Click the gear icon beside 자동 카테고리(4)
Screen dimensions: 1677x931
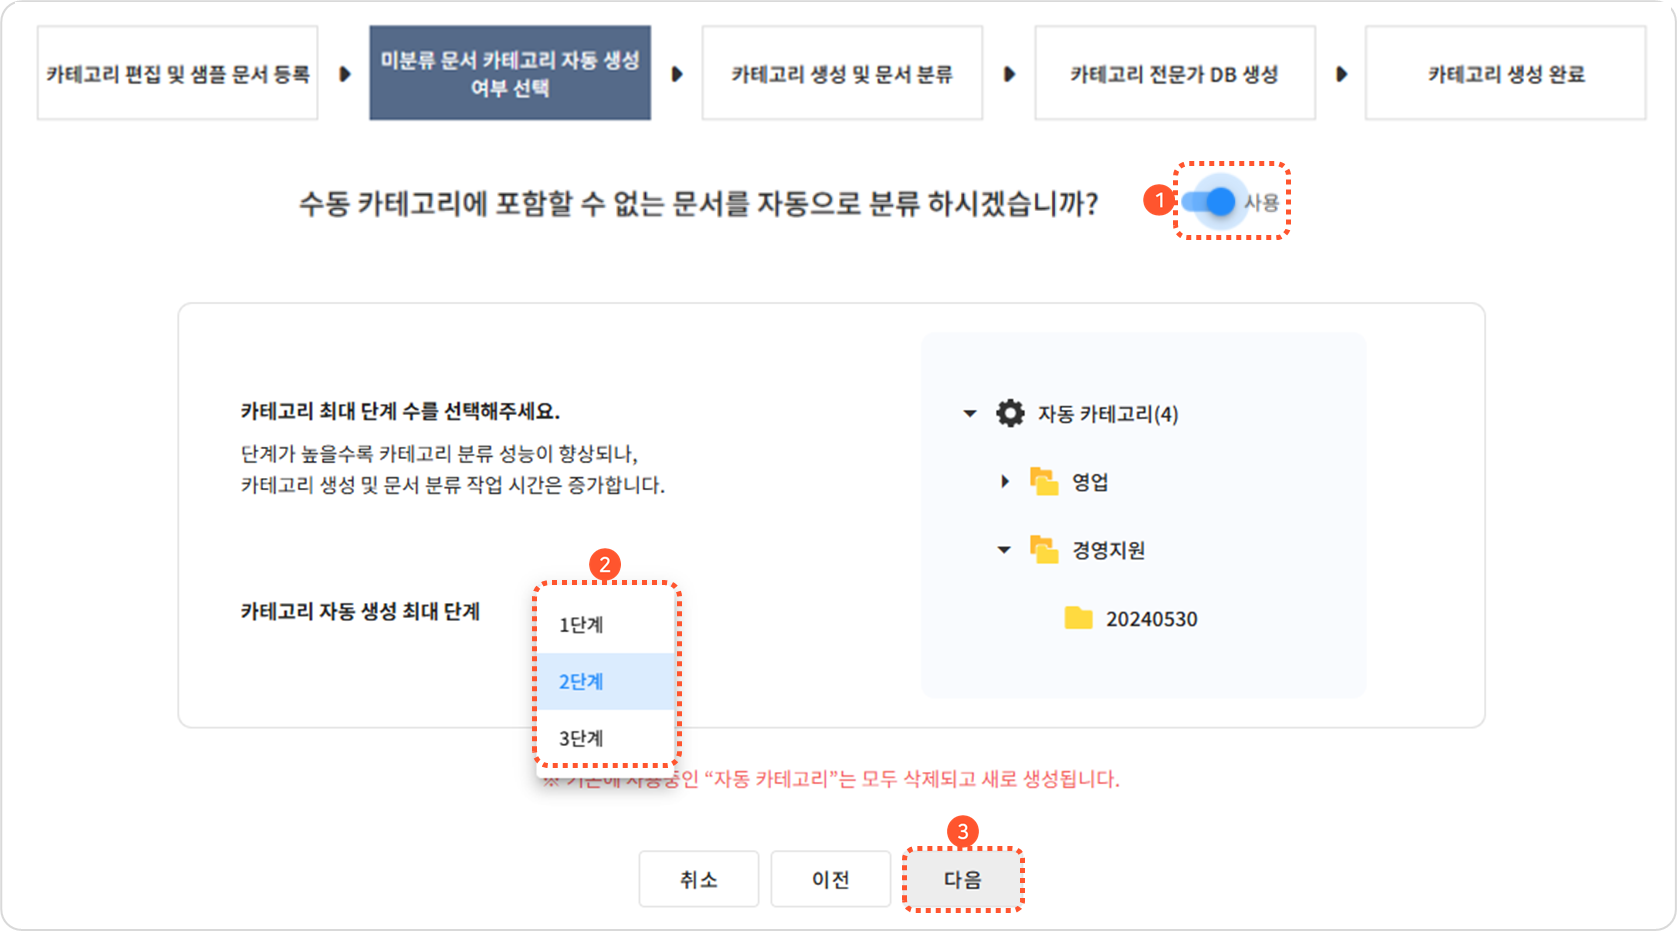click(1010, 413)
